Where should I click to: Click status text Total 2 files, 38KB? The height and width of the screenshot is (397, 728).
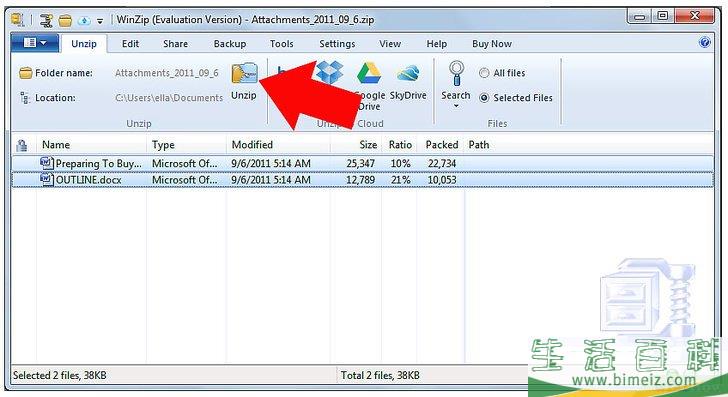tap(380, 375)
